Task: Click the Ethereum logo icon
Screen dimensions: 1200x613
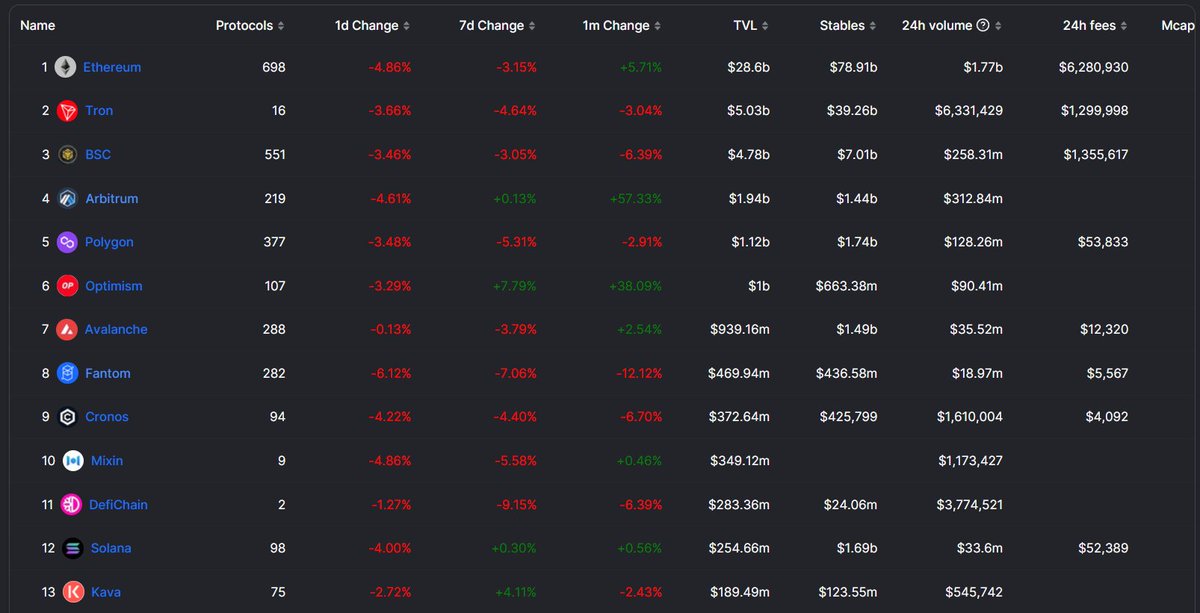Action: click(66, 67)
